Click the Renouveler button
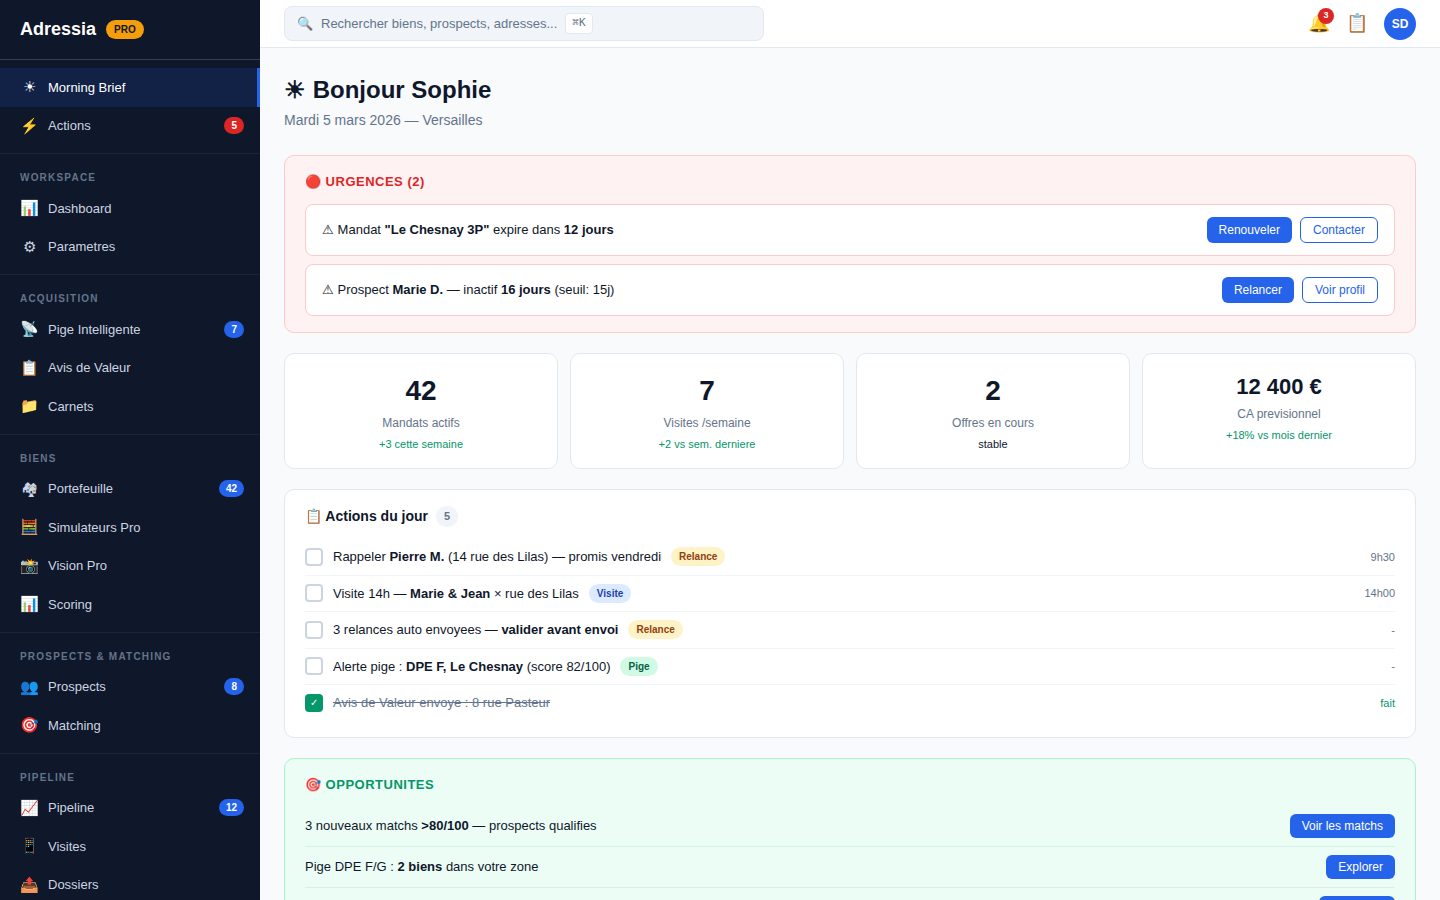The image size is (1440, 900). click(x=1249, y=230)
